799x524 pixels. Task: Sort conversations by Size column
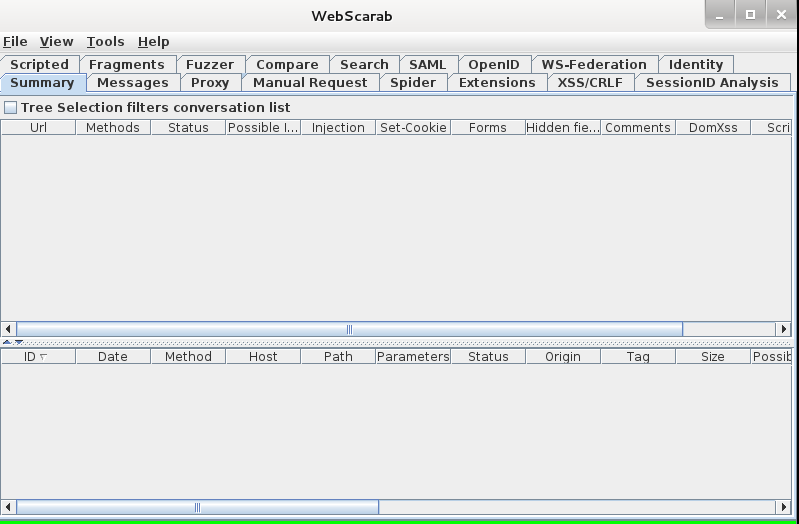pos(713,356)
